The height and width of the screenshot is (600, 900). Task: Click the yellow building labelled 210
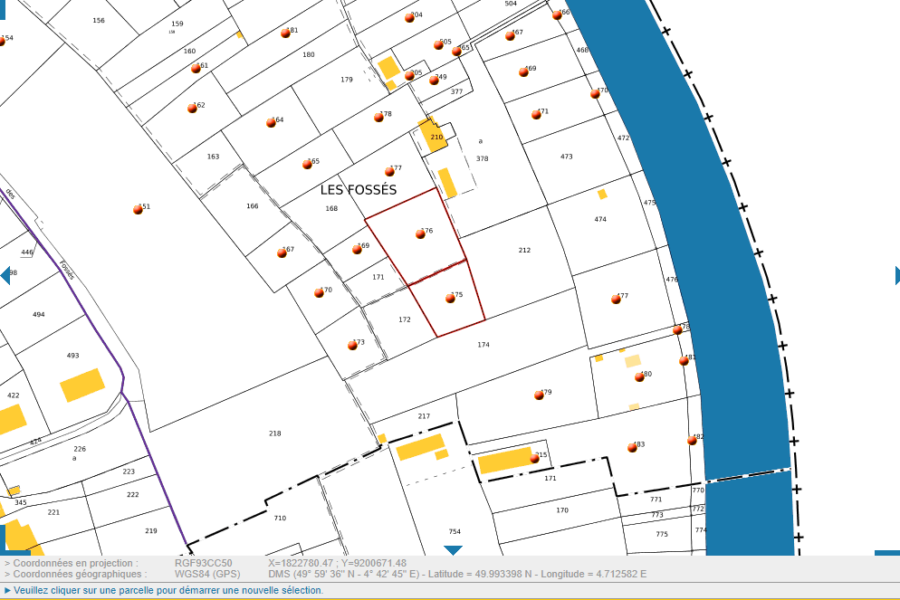pyautogui.click(x=433, y=136)
